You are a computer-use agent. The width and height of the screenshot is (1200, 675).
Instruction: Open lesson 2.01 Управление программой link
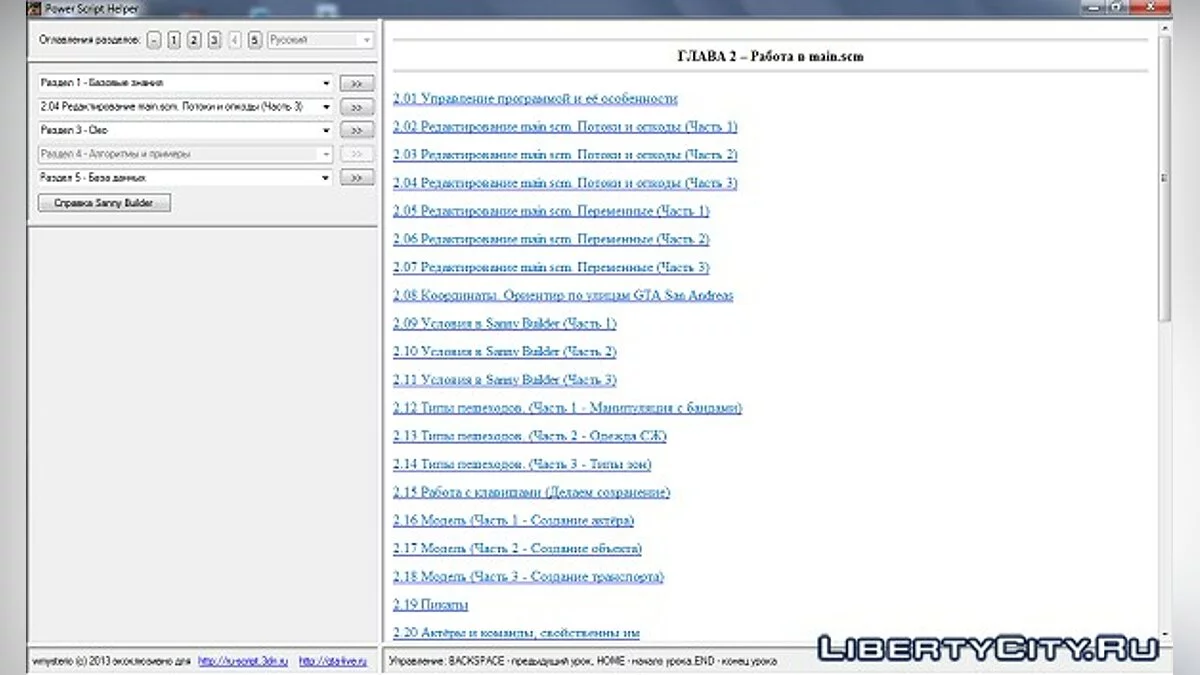(536, 99)
